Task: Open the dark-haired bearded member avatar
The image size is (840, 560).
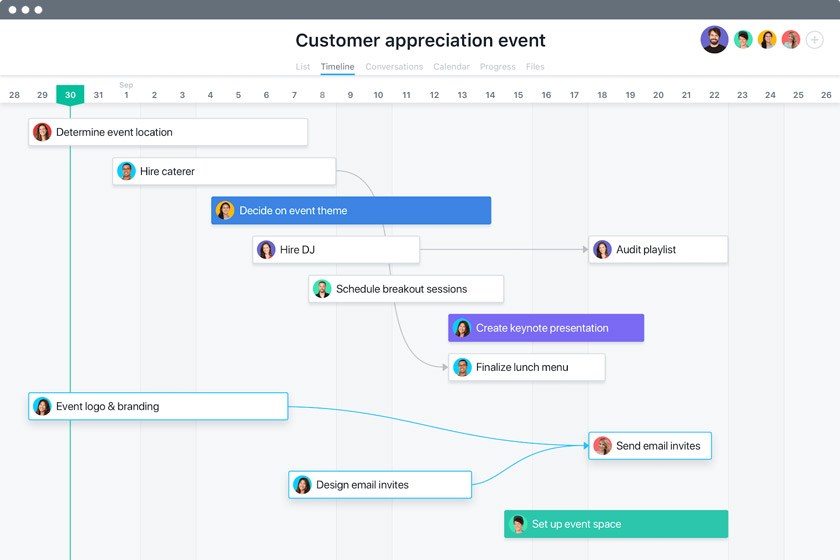Action: pyautogui.click(x=714, y=40)
